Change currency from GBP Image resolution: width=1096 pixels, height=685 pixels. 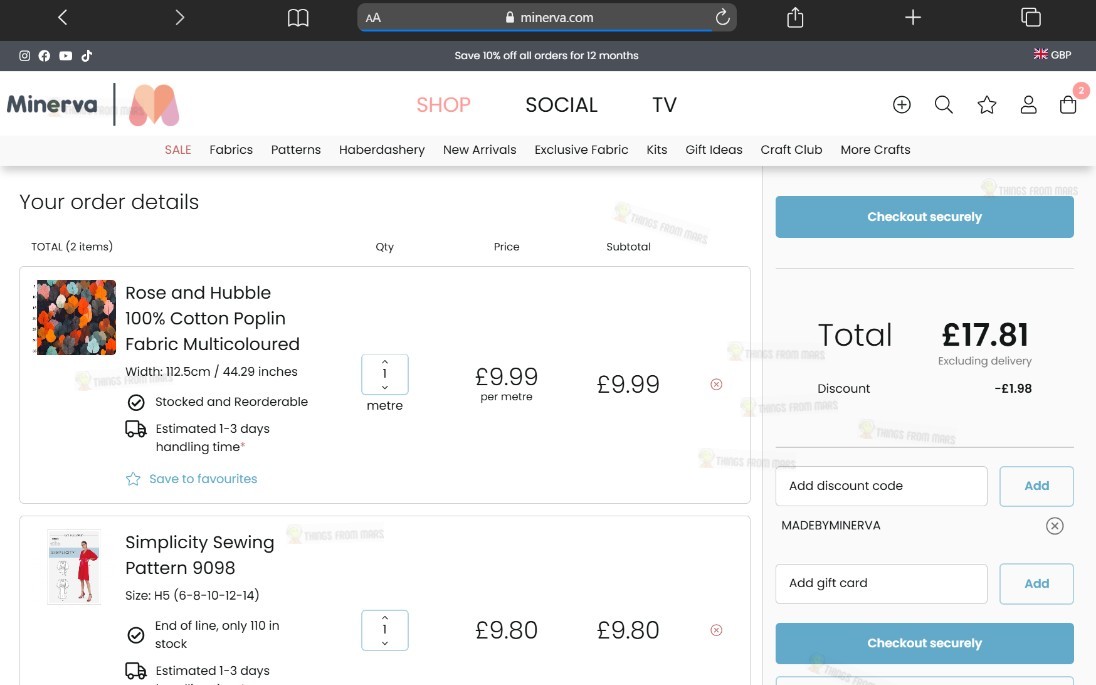tap(1052, 55)
